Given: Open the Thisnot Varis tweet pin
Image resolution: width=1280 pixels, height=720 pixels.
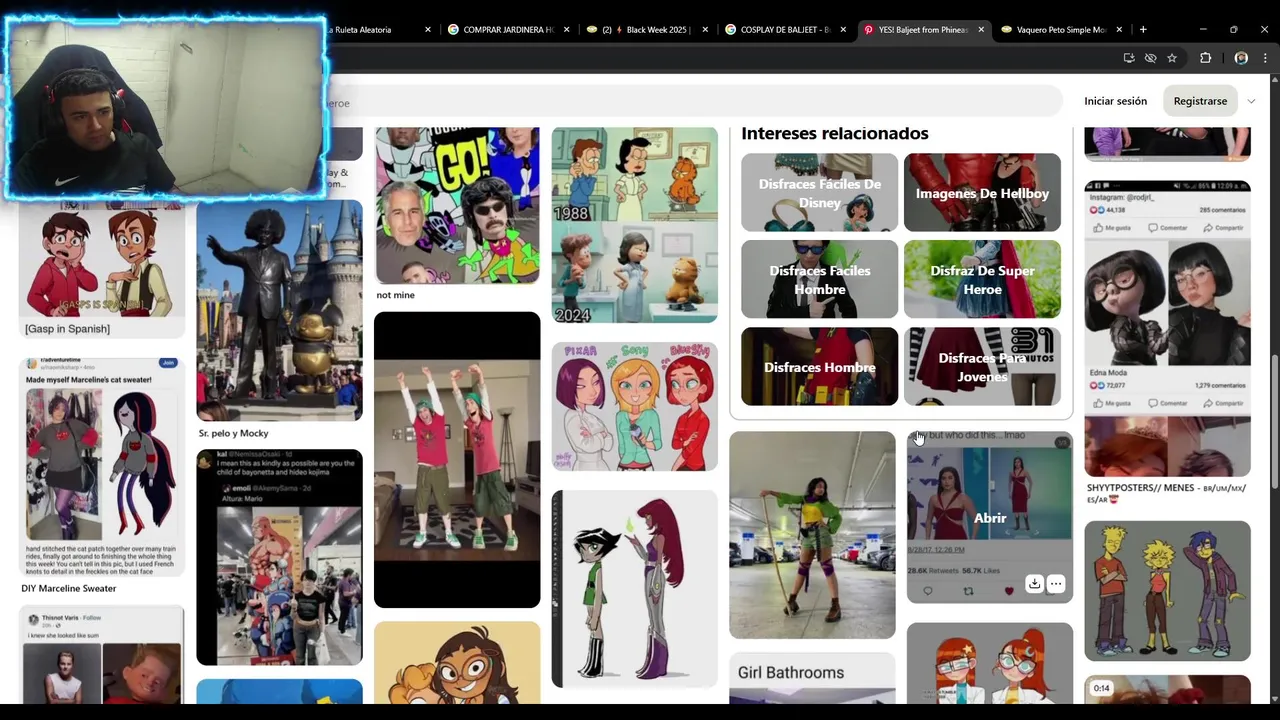Looking at the screenshot, I should tap(102, 655).
